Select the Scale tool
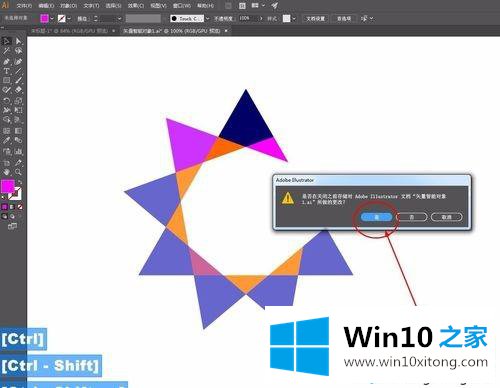Image resolution: width=500 pixels, height=388 pixels. click(x=18, y=100)
